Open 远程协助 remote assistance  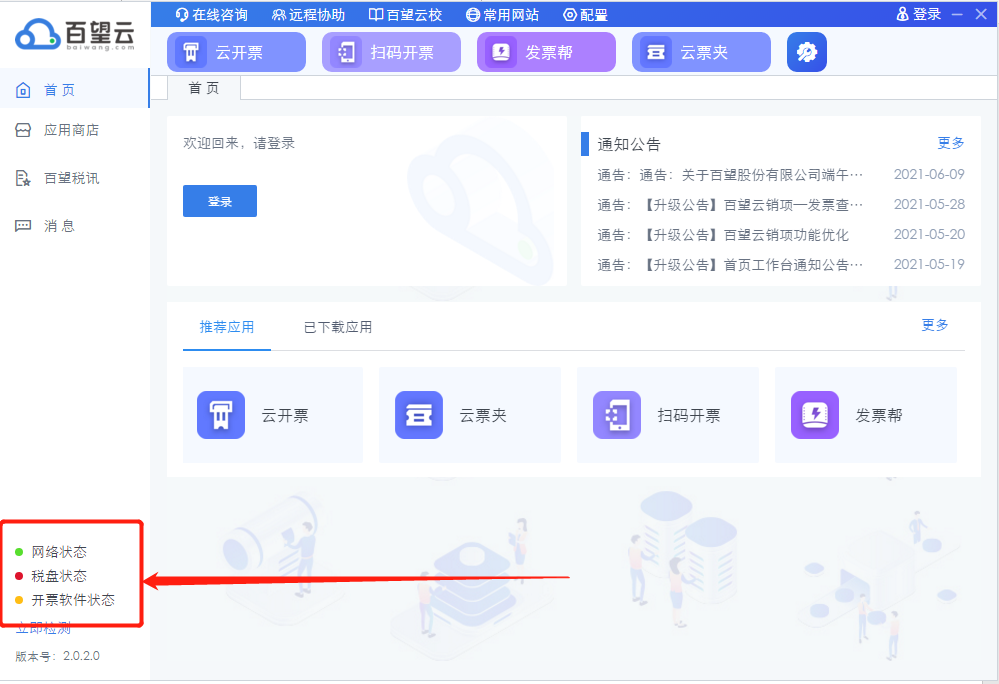(x=308, y=15)
